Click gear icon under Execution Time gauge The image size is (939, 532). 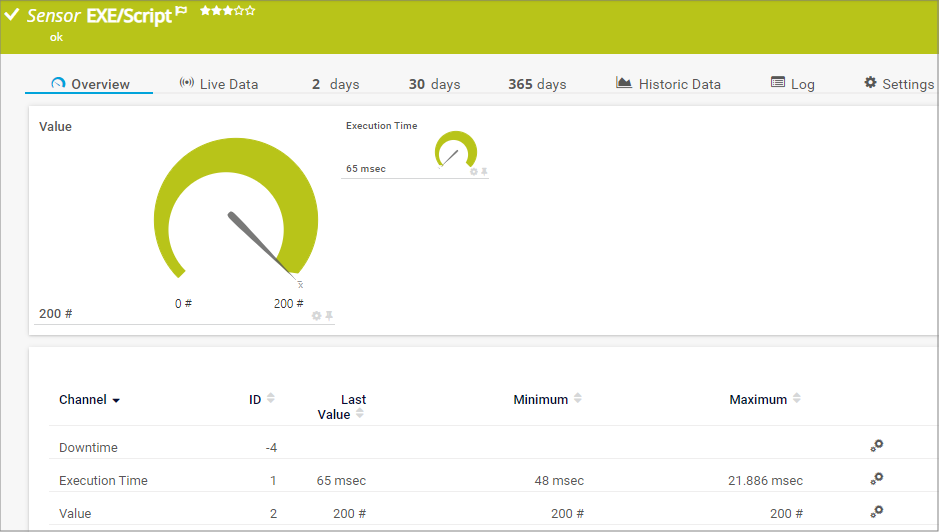coord(474,172)
